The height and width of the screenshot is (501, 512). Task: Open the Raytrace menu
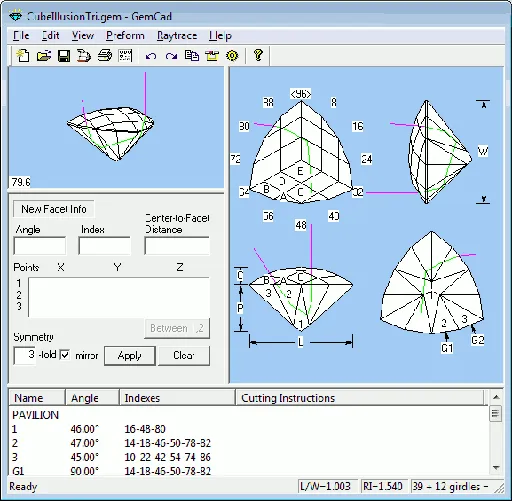[x=177, y=36]
